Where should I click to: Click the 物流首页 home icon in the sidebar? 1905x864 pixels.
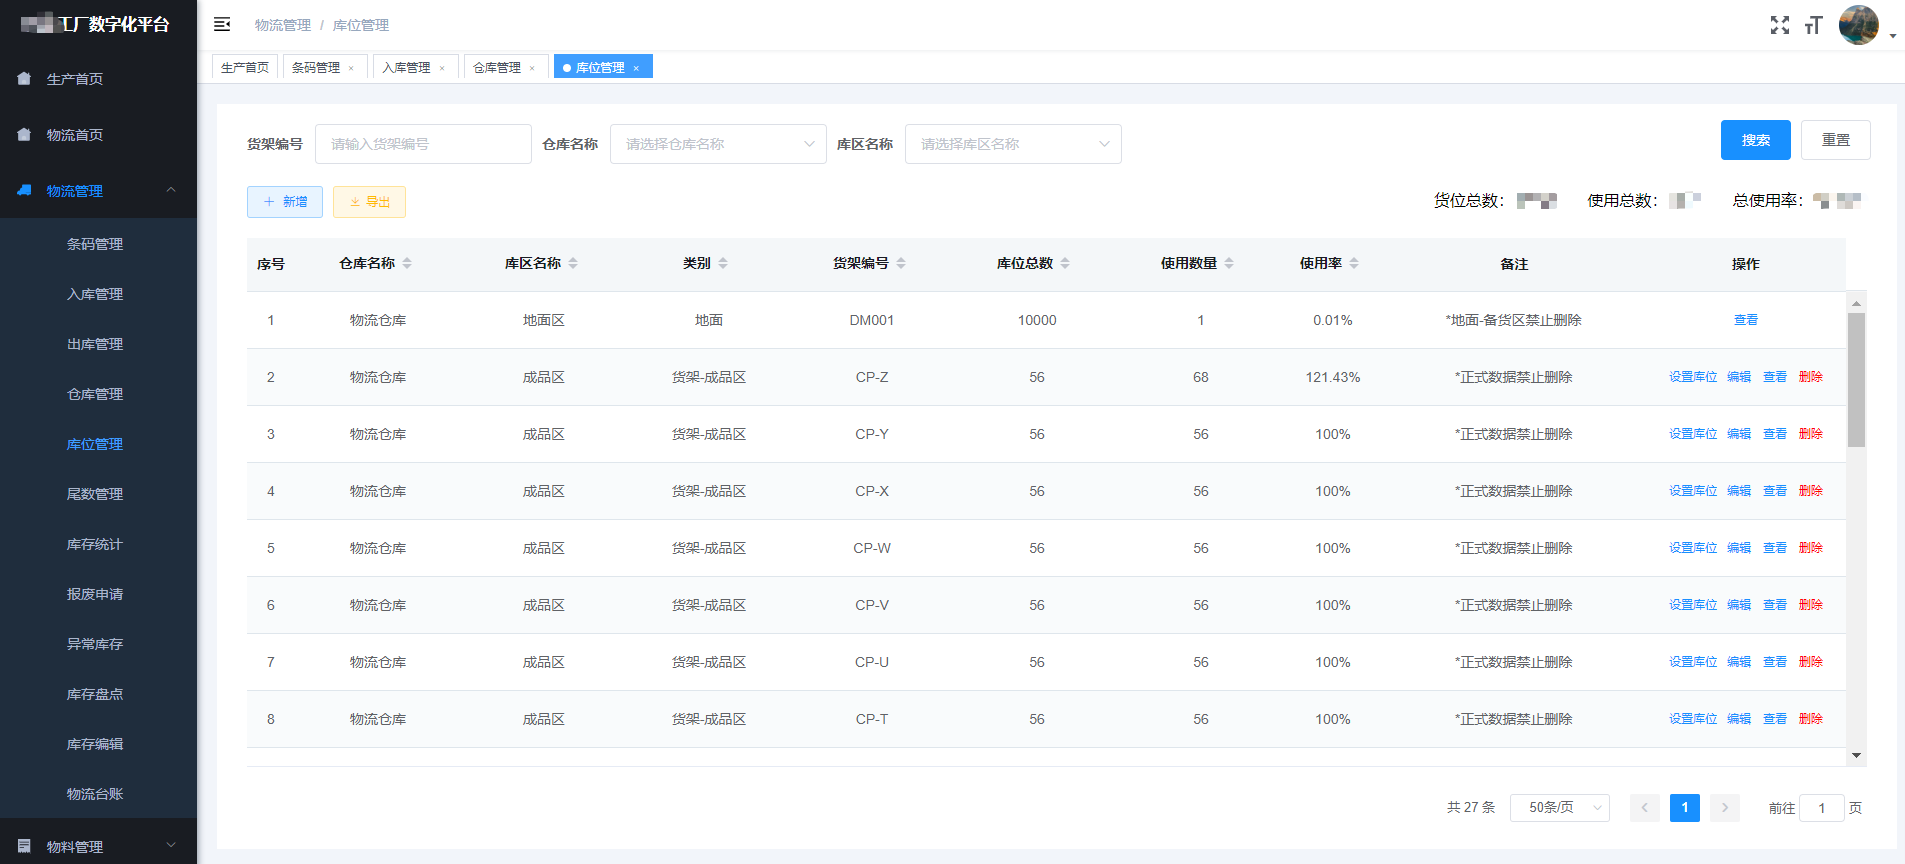[24, 134]
